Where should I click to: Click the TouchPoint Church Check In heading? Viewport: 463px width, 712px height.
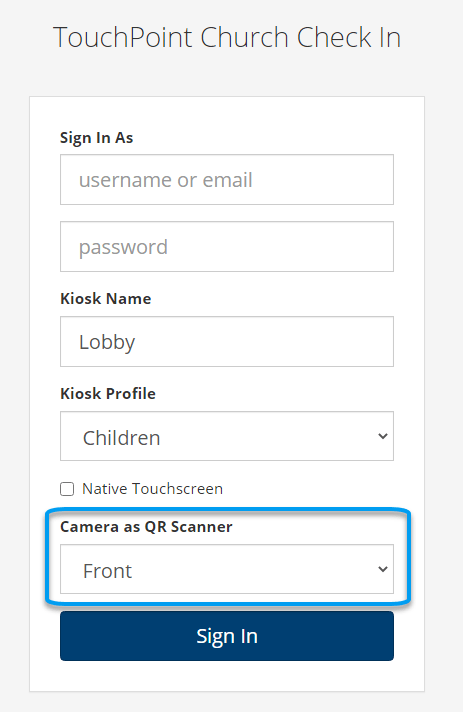pyautogui.click(x=227, y=37)
